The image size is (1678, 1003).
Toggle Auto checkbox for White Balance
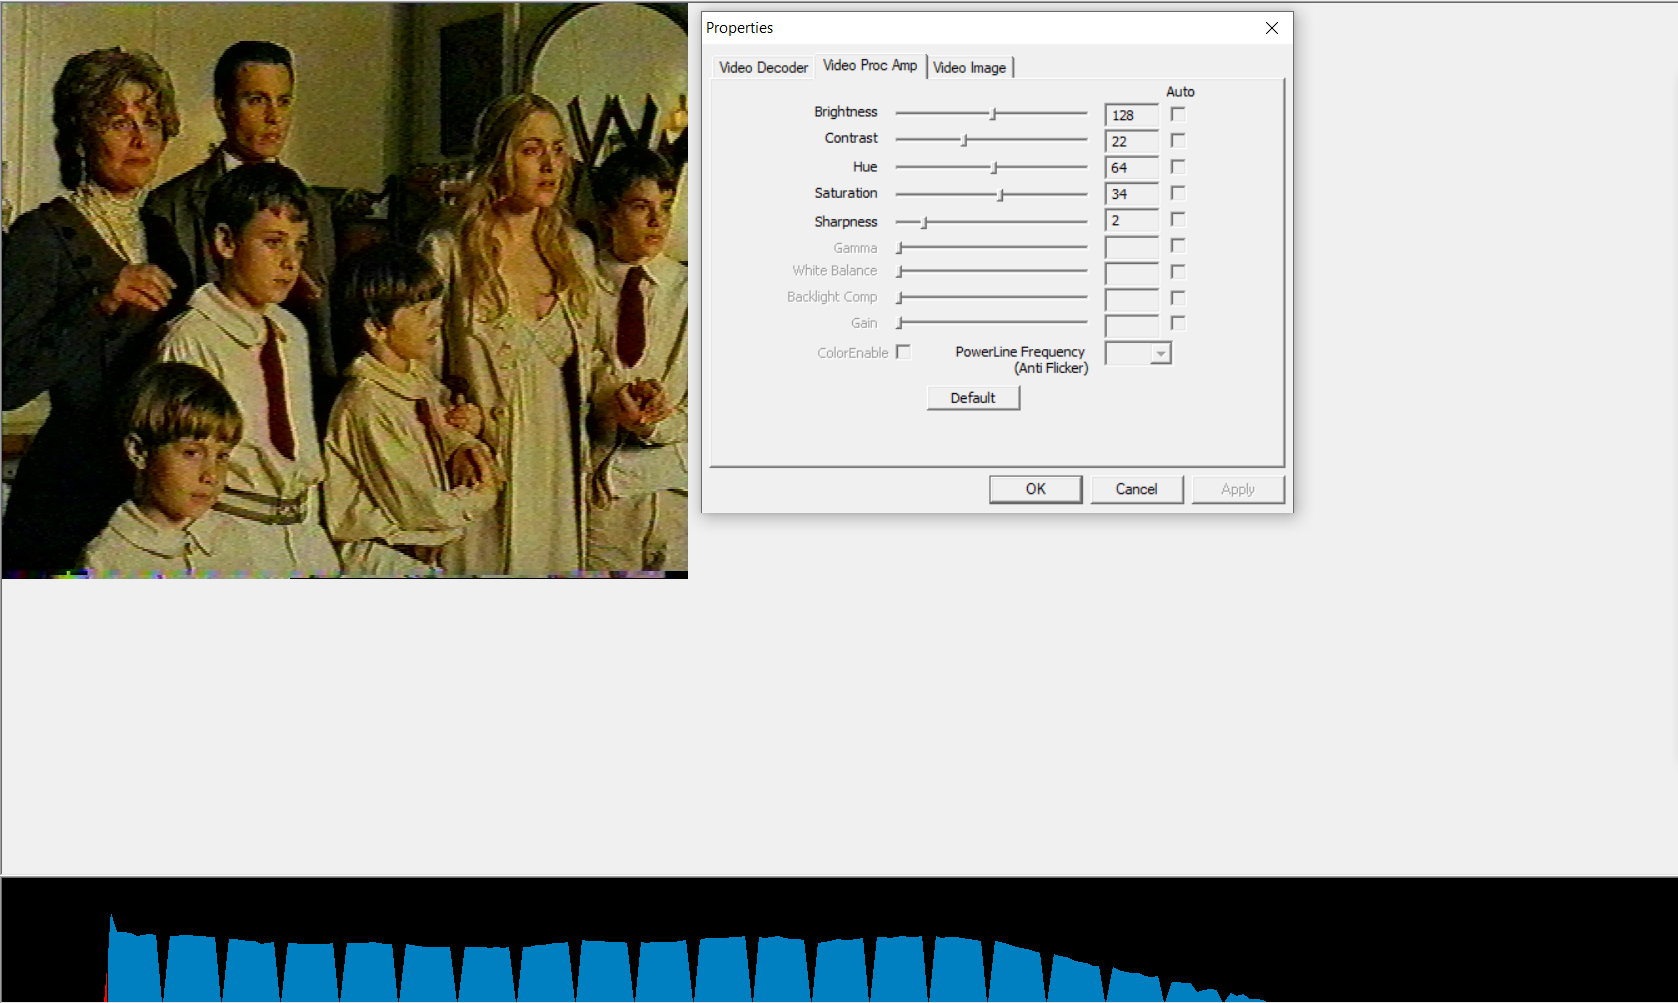[x=1178, y=271]
